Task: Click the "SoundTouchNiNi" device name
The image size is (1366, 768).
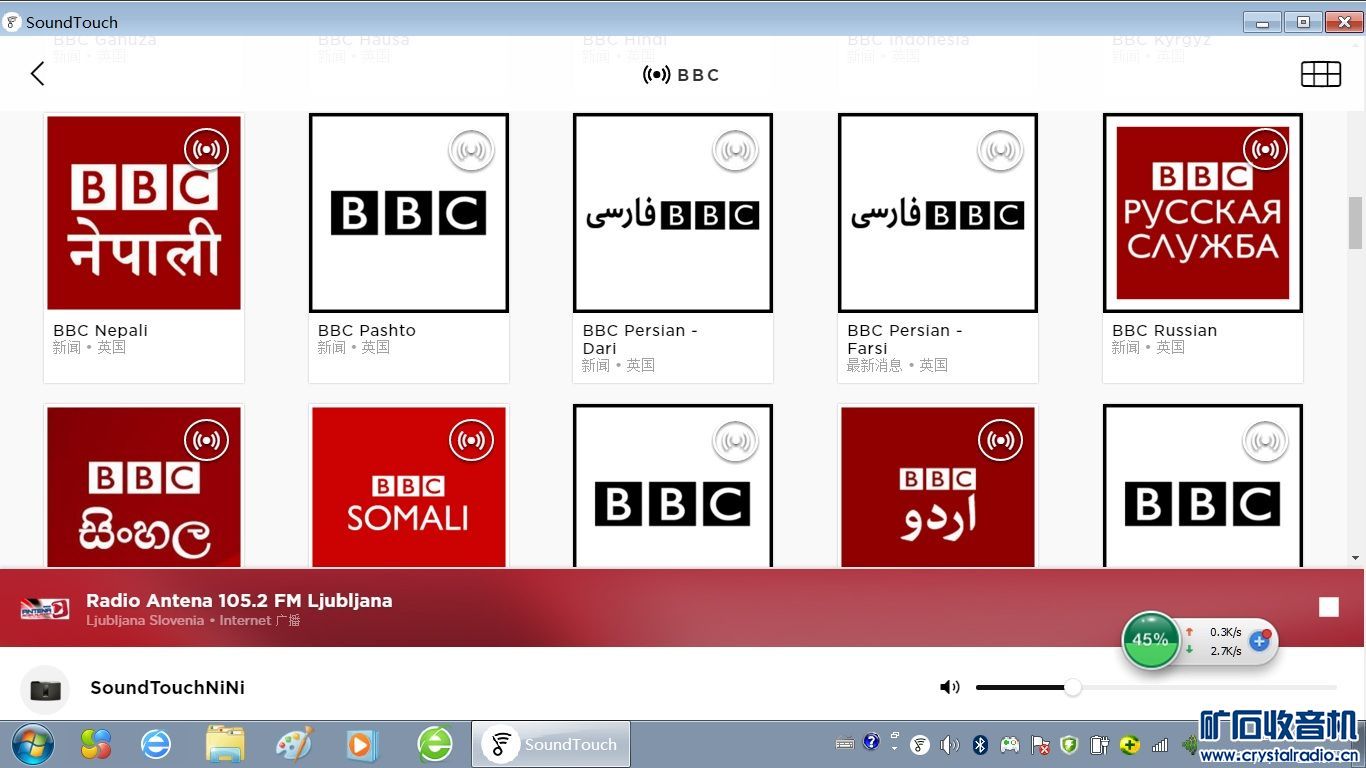Action: pyautogui.click(x=168, y=687)
